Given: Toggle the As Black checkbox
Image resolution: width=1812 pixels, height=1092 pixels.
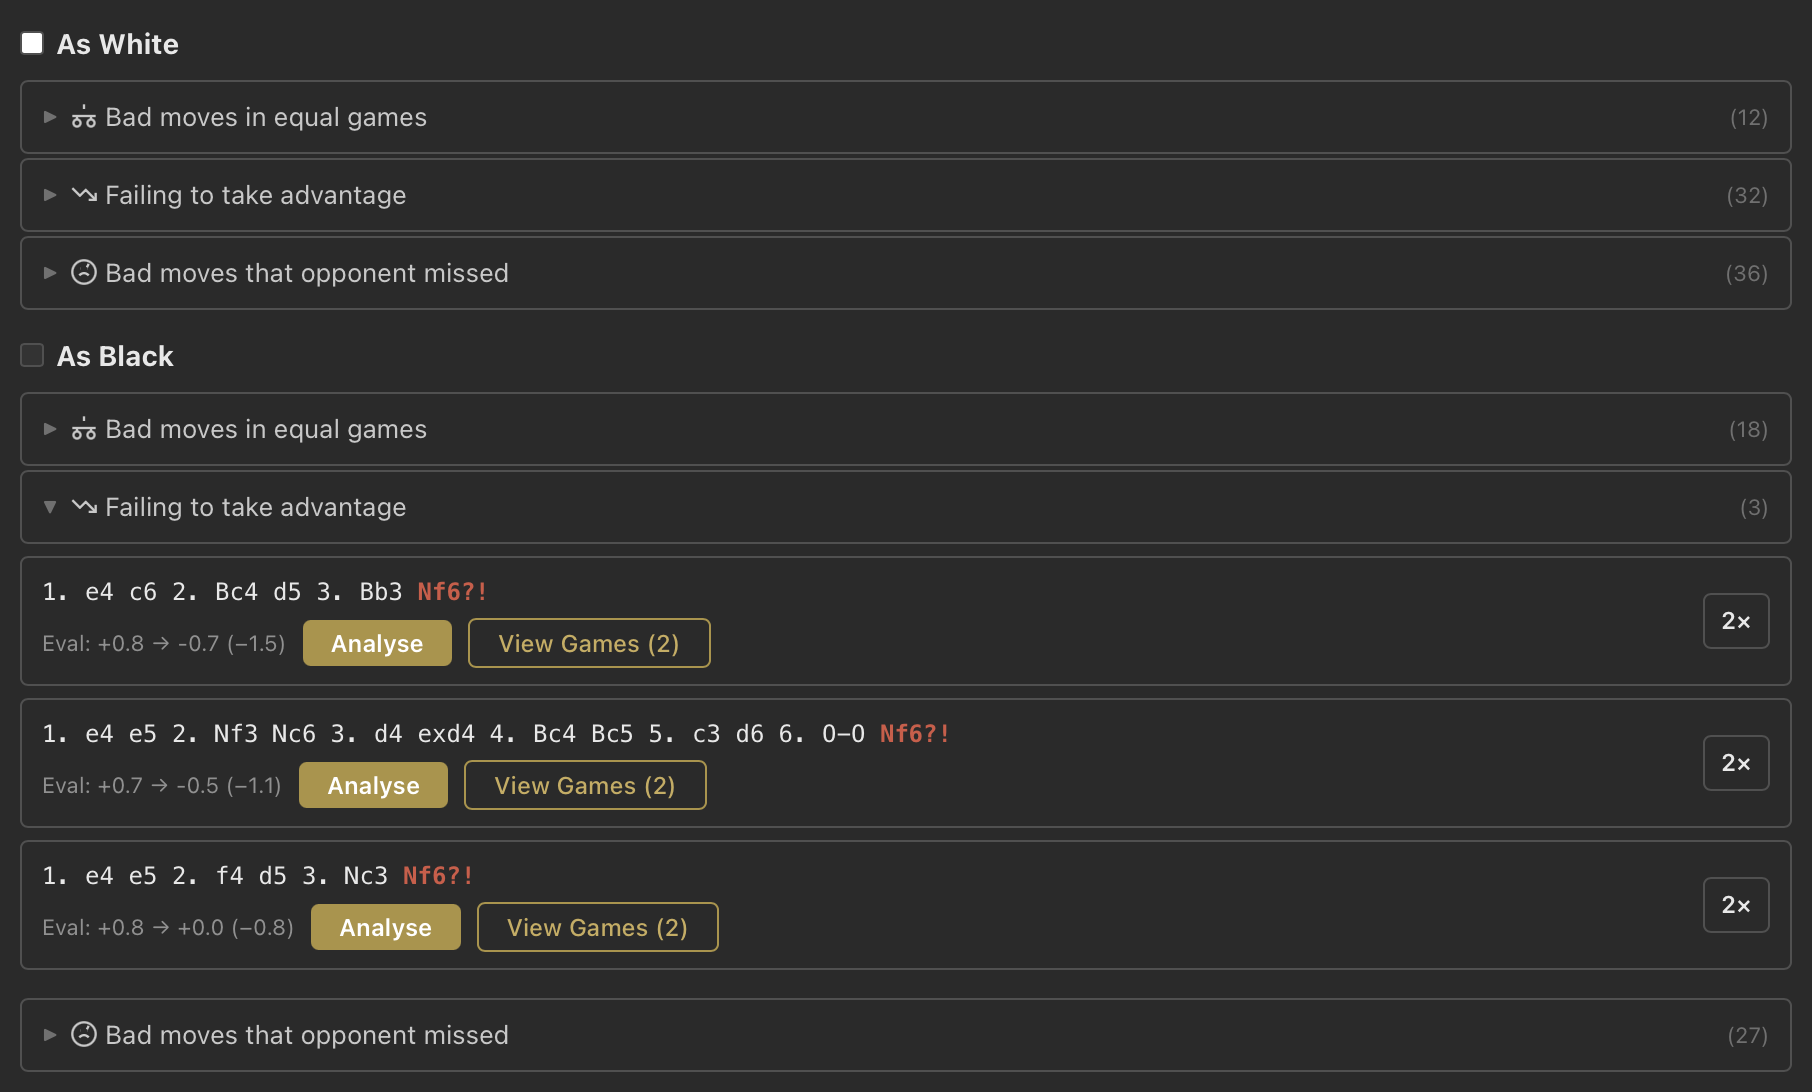Looking at the screenshot, I should (33, 355).
